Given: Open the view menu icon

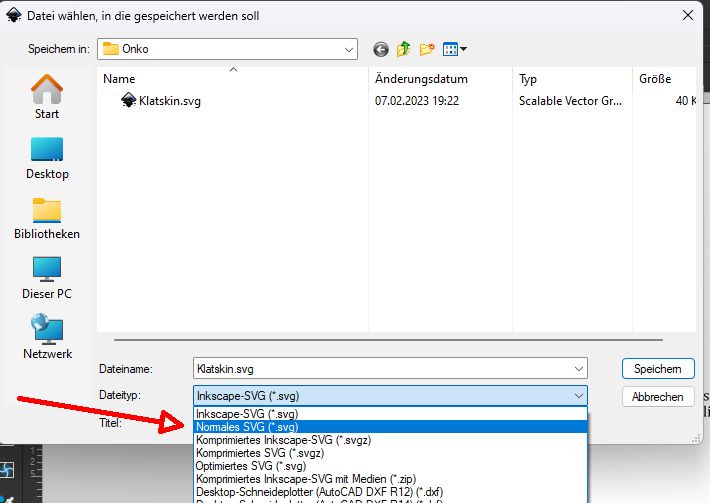Looking at the screenshot, I should (455, 49).
